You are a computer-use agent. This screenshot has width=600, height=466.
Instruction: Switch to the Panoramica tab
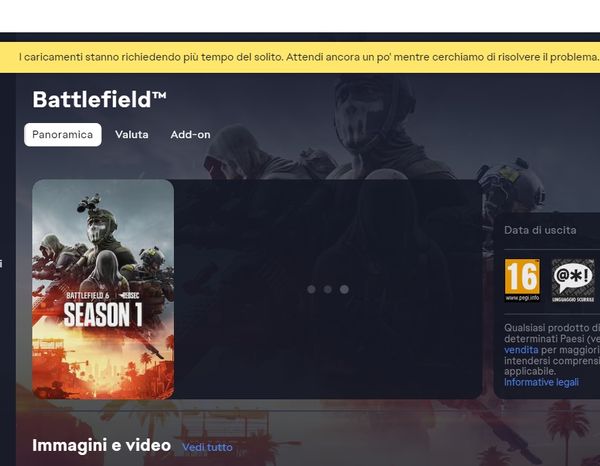(x=62, y=135)
